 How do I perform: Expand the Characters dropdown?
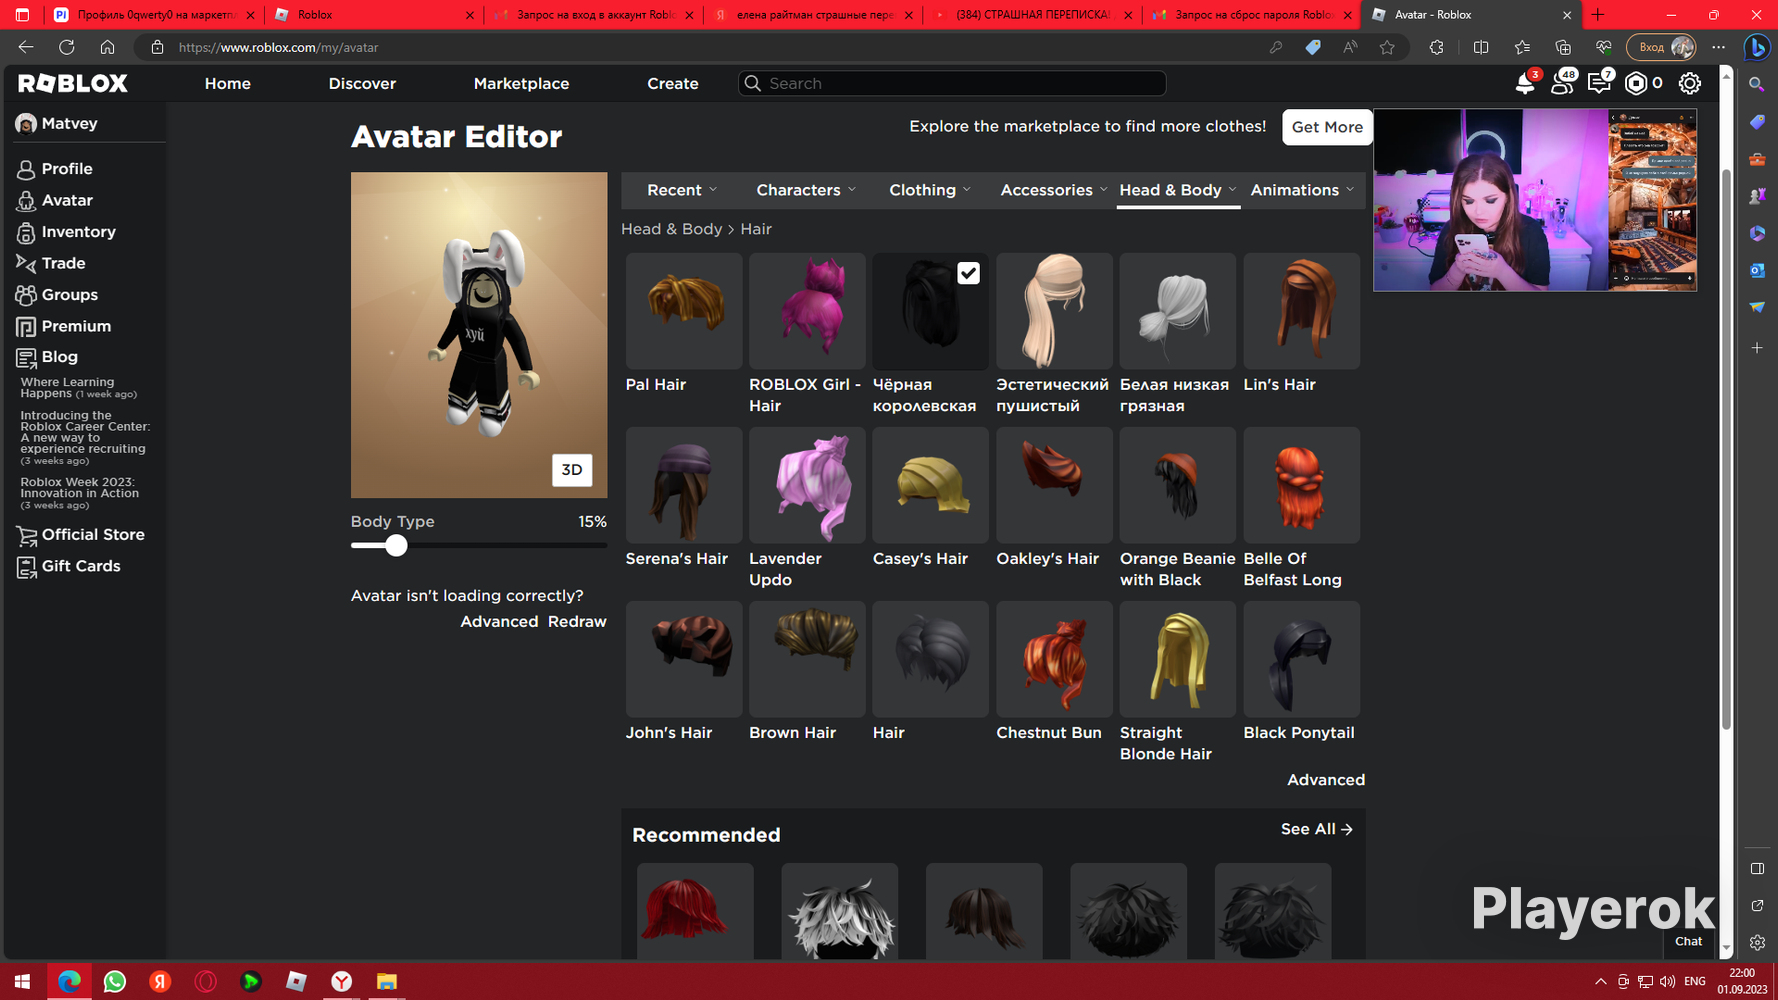point(806,190)
